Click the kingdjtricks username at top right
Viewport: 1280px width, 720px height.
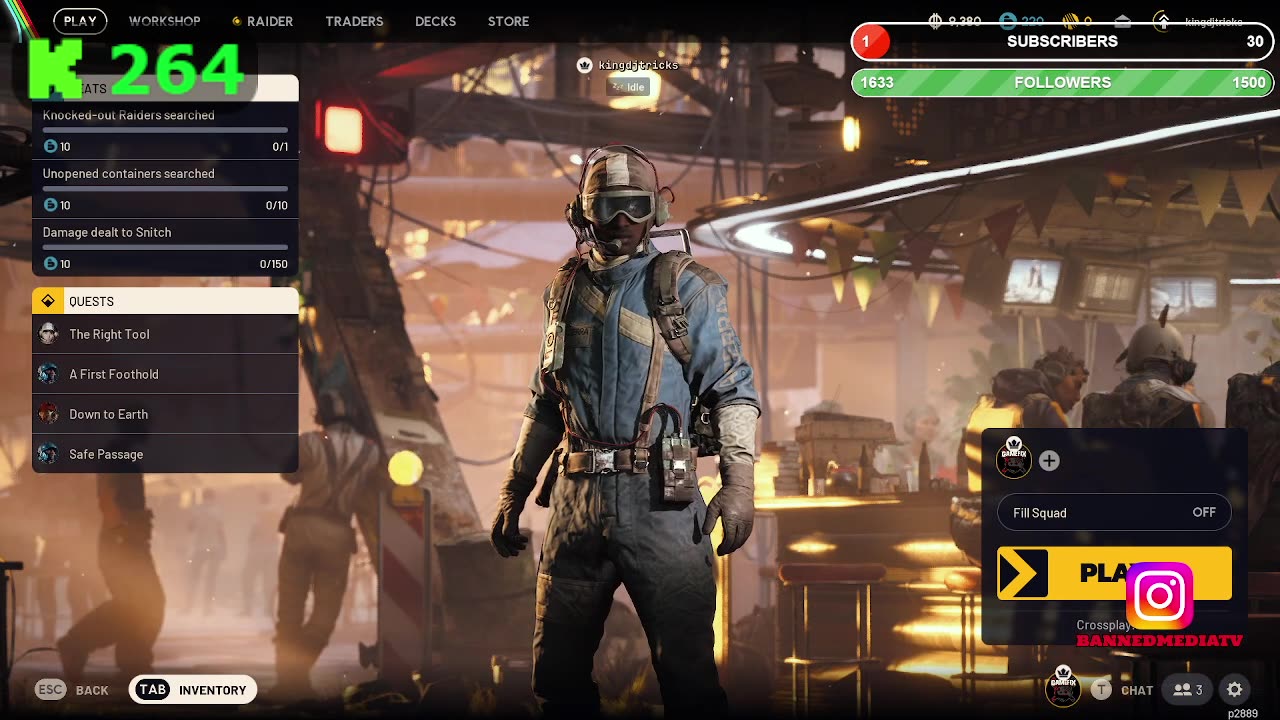pos(1213,22)
